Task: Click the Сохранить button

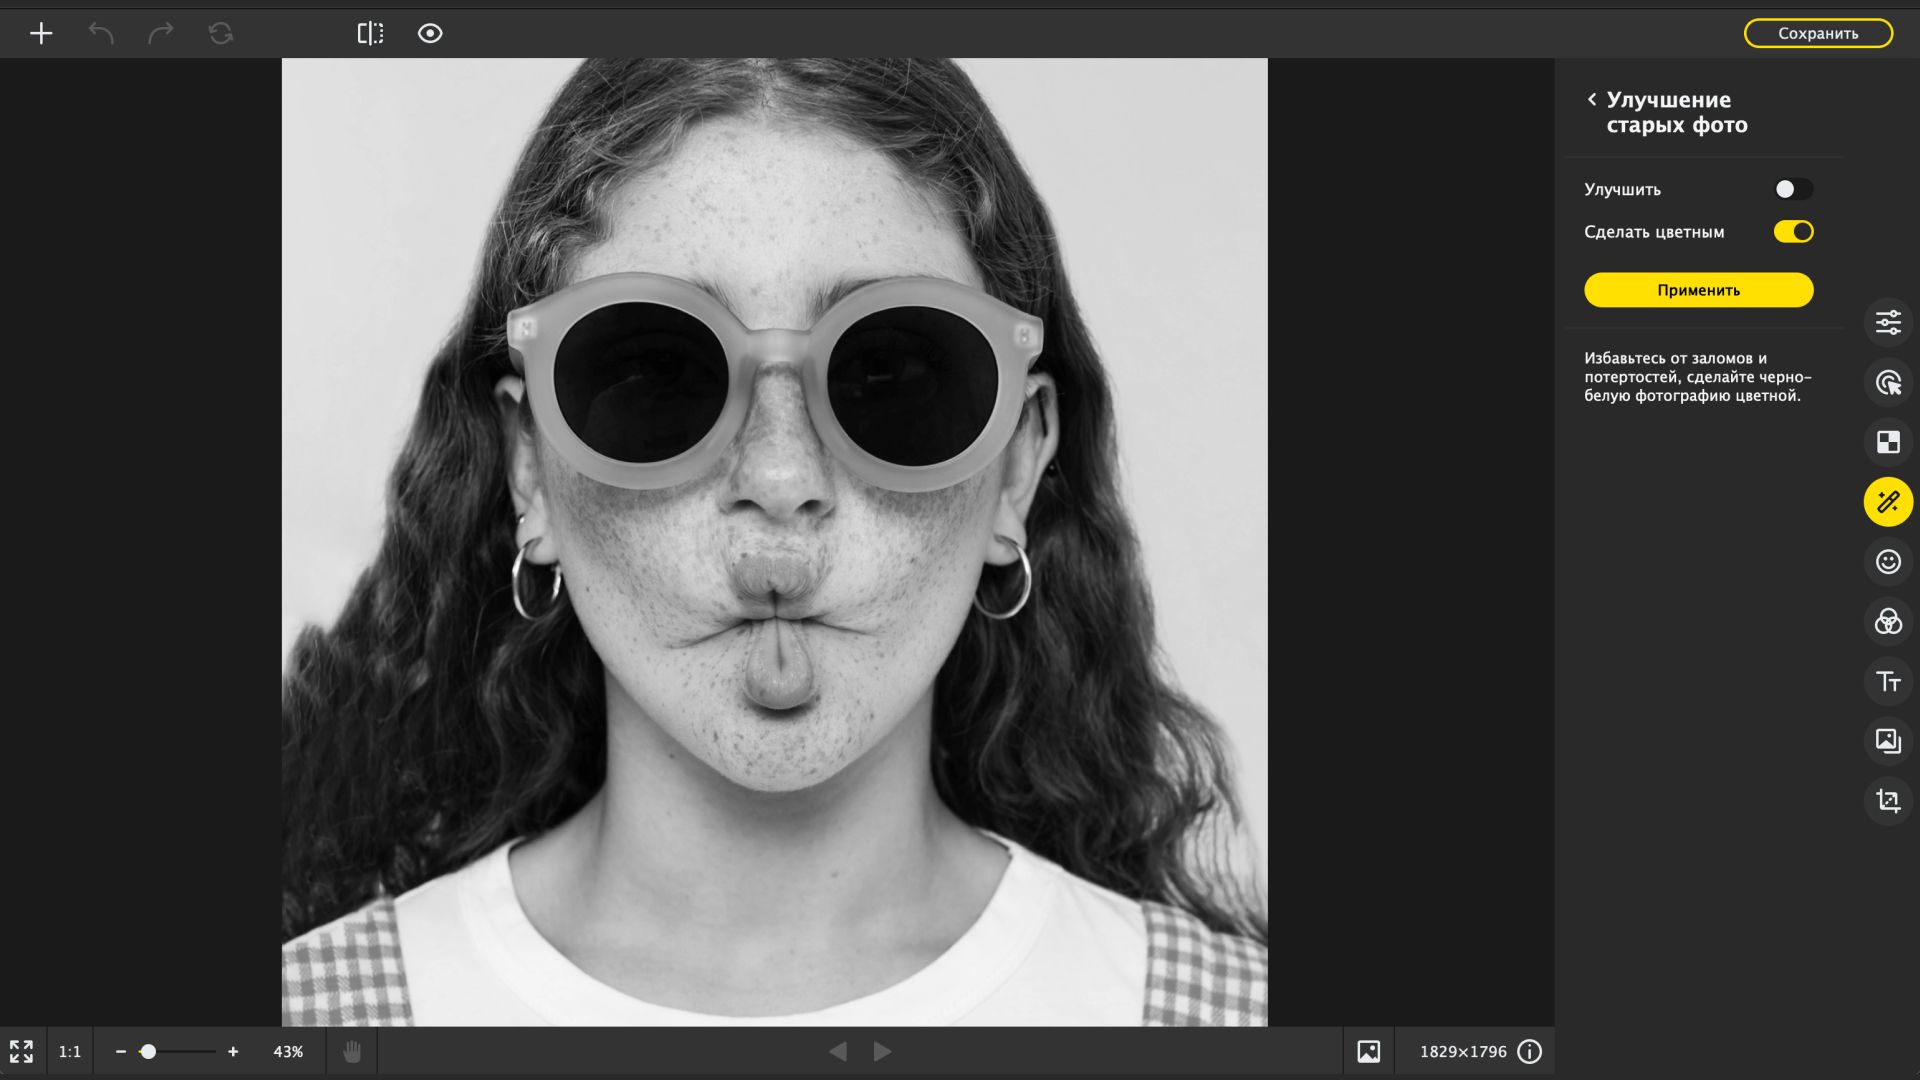Action: (x=1817, y=34)
